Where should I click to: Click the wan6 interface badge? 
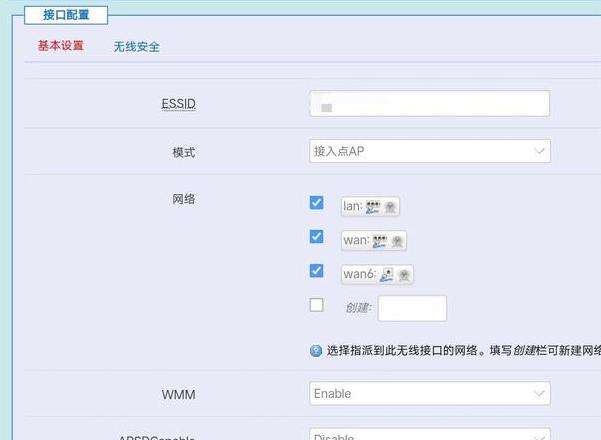(377, 274)
